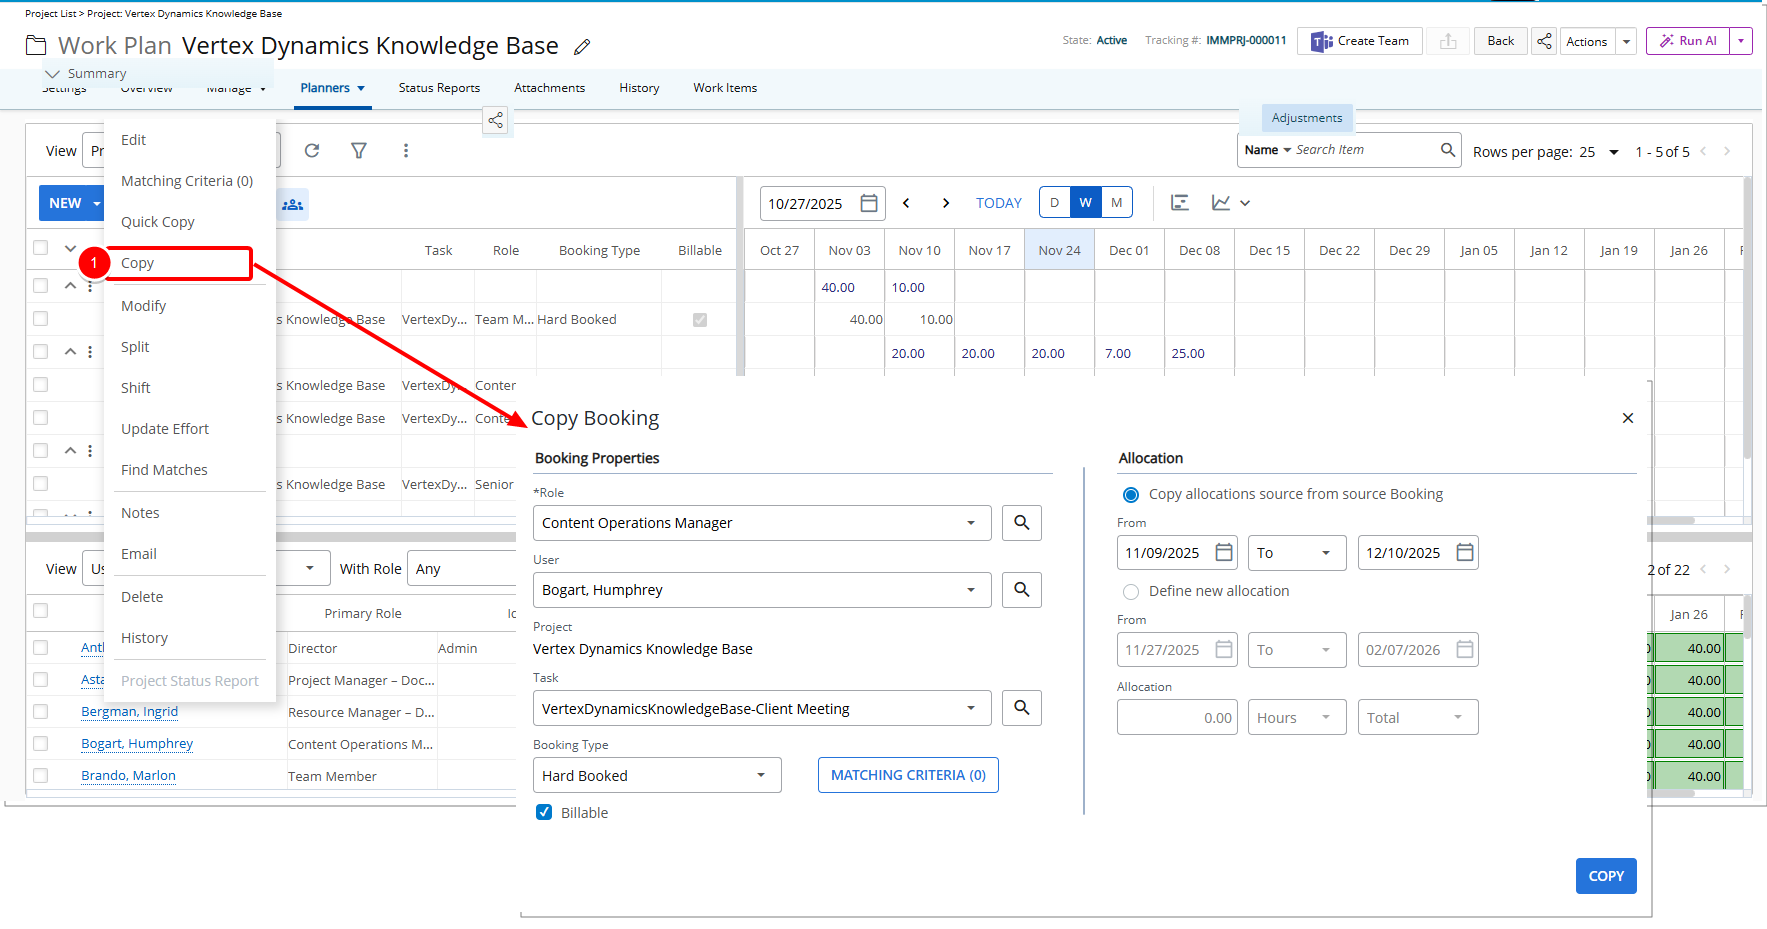1767x929 pixels.
Task: Click the refresh icon in planner toolbar
Action: 312,150
